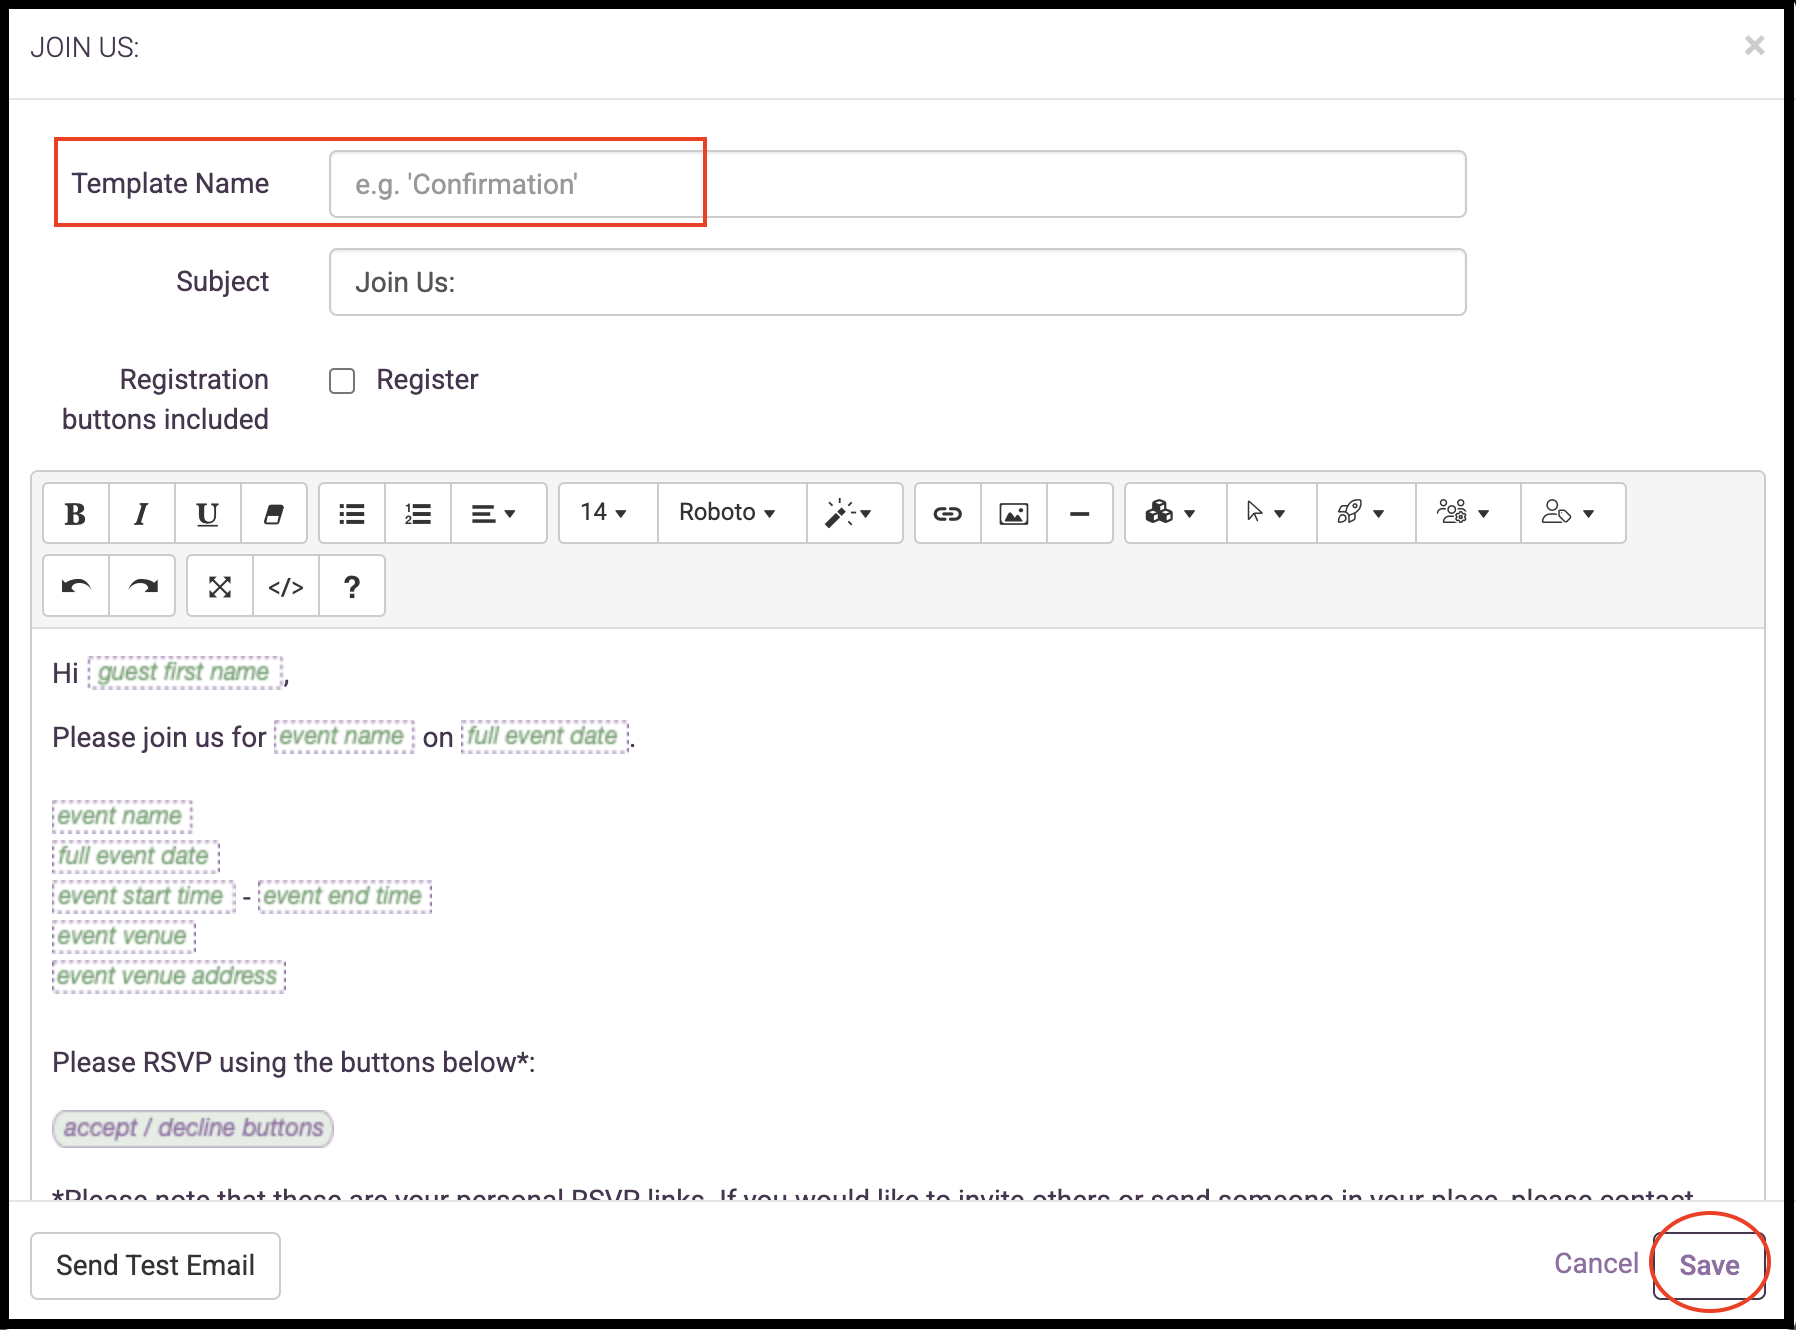Open the font size 14 dropdown
Viewport: 1796px width, 1330px height.
[606, 513]
